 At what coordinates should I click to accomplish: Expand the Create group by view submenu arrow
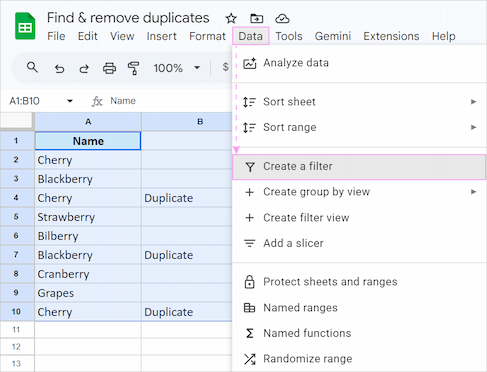pyautogui.click(x=473, y=192)
